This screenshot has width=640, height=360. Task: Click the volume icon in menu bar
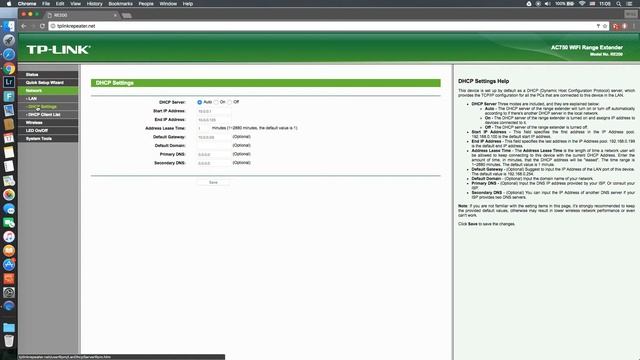coord(548,4)
